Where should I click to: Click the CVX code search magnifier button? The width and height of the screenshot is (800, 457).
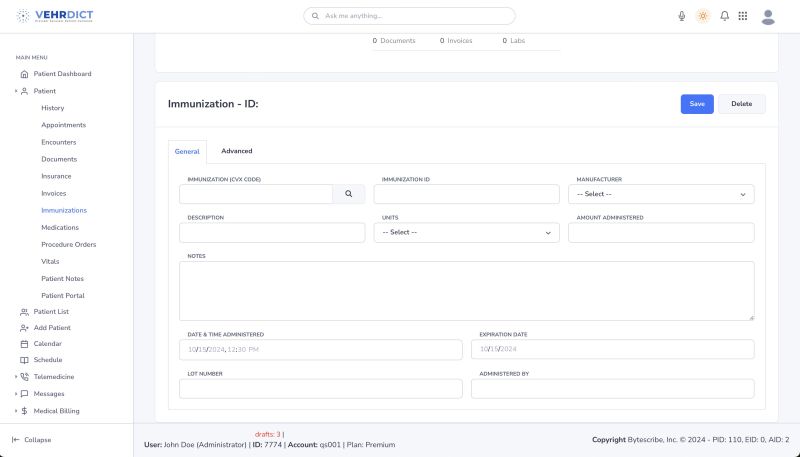pyautogui.click(x=348, y=194)
